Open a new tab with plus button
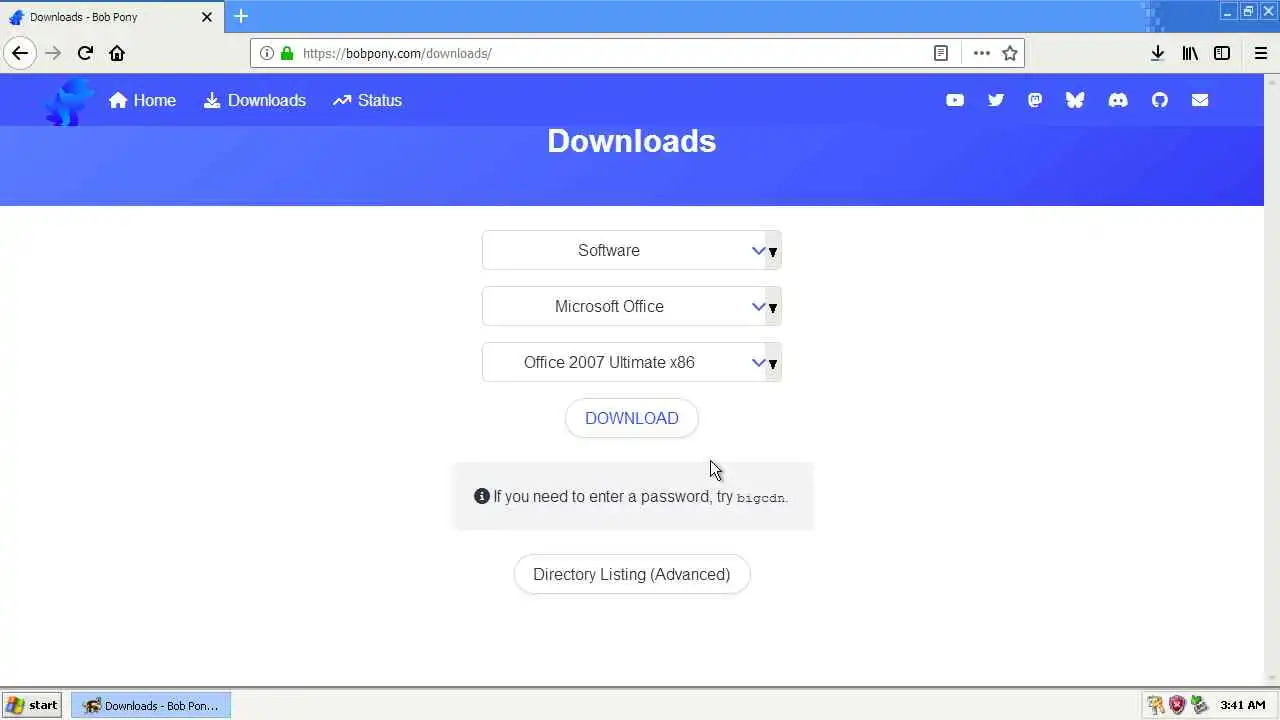The height and width of the screenshot is (720, 1280). click(x=241, y=16)
